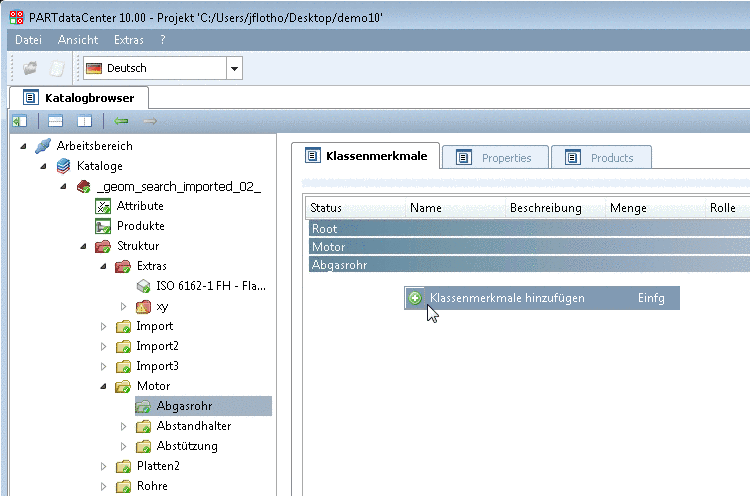This screenshot has height=496, width=750.
Task: Open the Deutsch language dropdown arrow
Action: coord(234,68)
